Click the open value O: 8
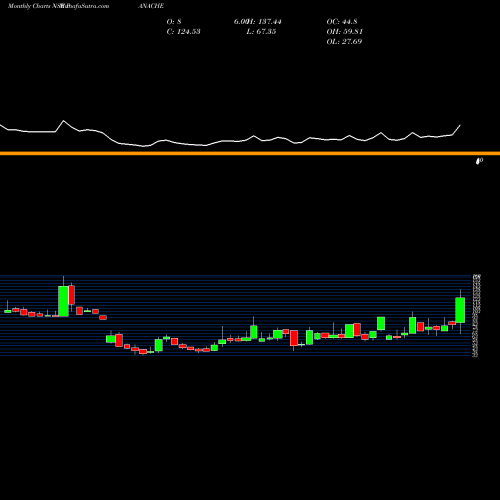 [174, 21]
